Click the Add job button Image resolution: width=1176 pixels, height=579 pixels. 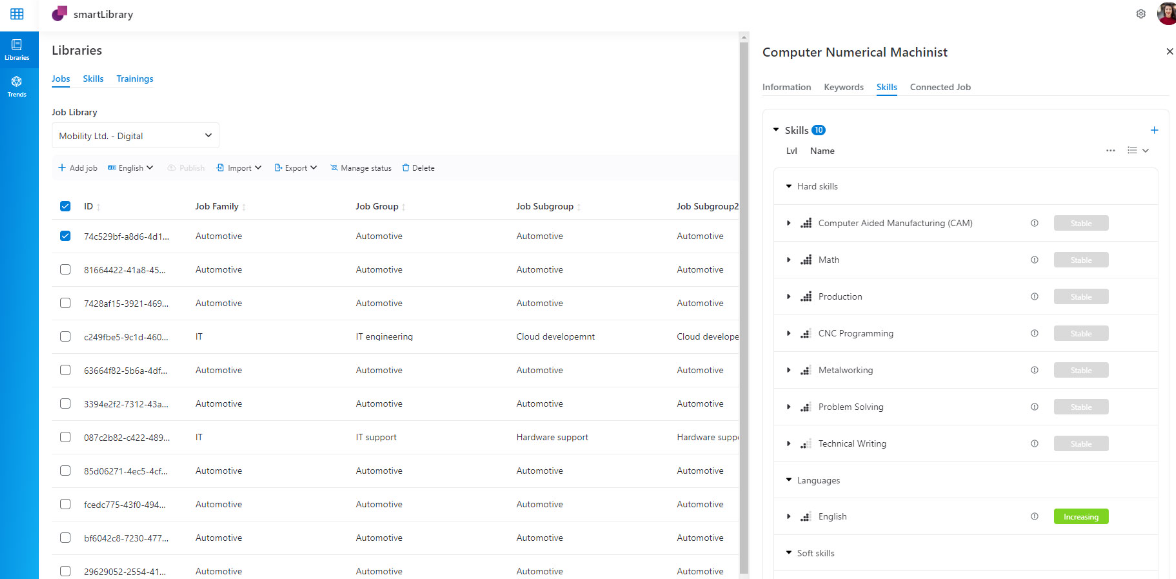[78, 168]
